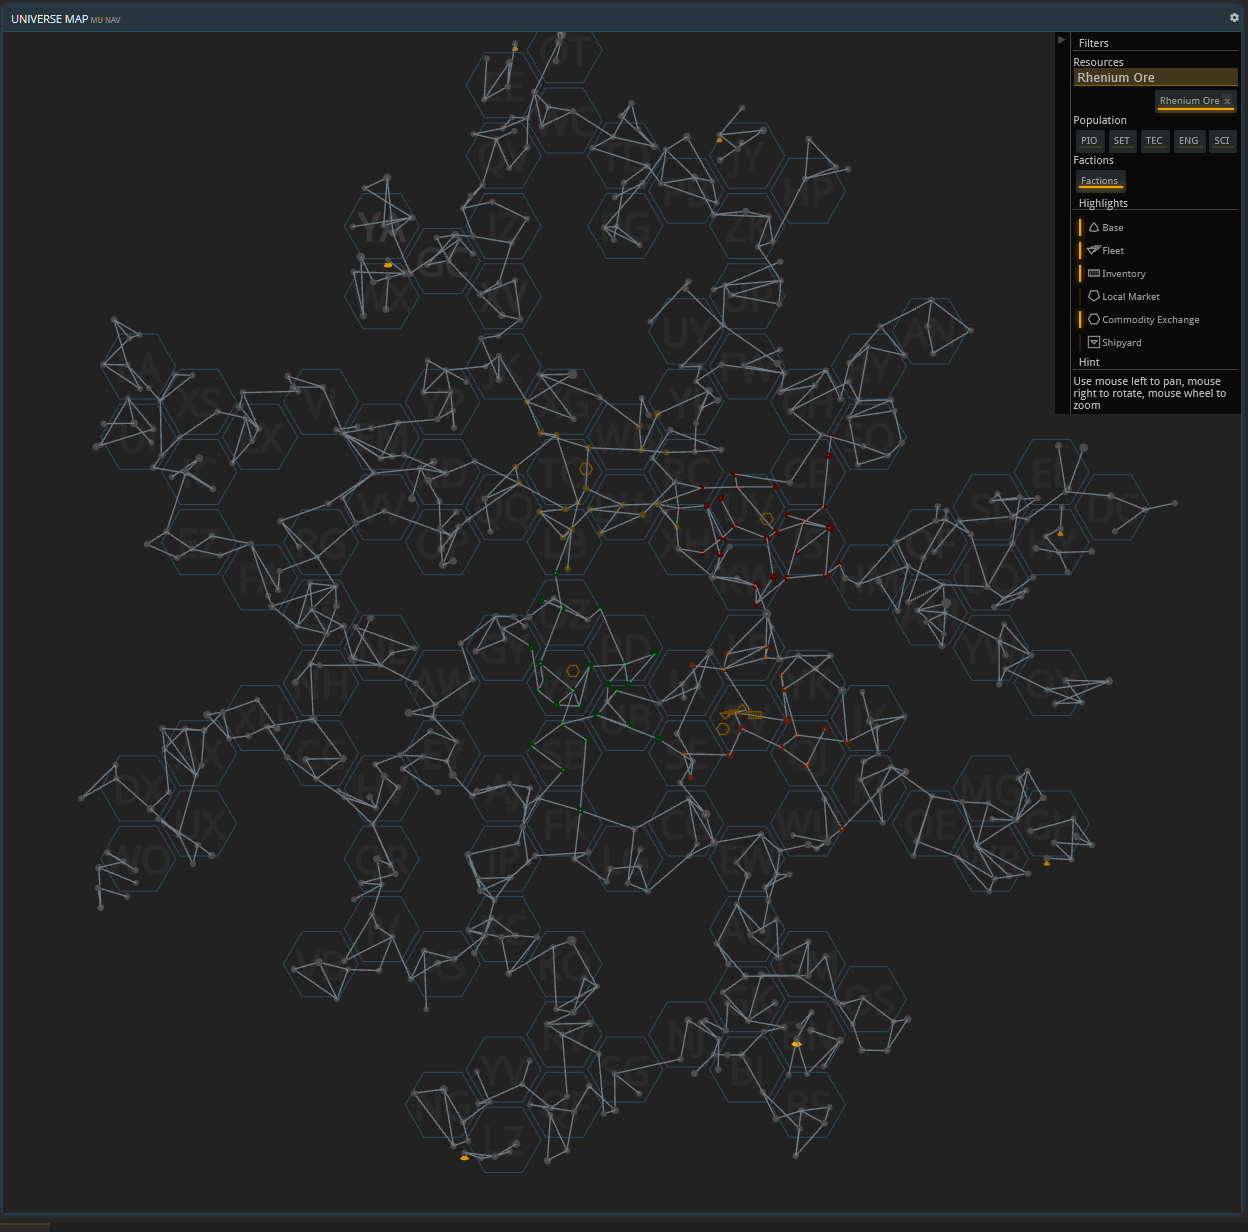Filter population by PIO
The image size is (1248, 1232).
[1089, 141]
